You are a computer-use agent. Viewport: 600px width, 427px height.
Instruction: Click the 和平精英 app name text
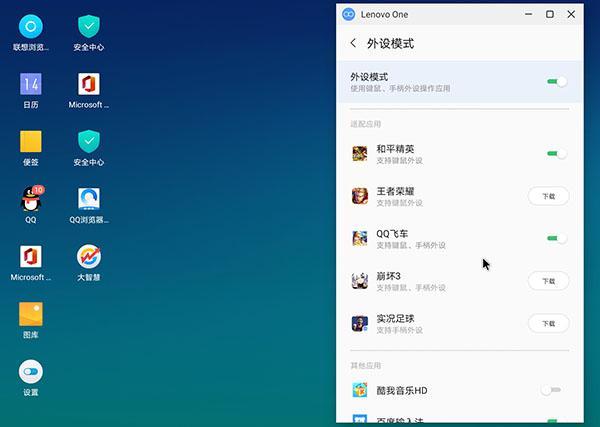(395, 148)
